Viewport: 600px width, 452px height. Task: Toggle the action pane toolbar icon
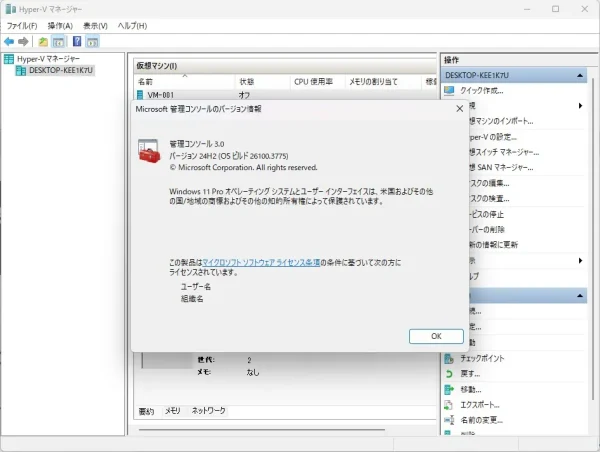point(92,42)
